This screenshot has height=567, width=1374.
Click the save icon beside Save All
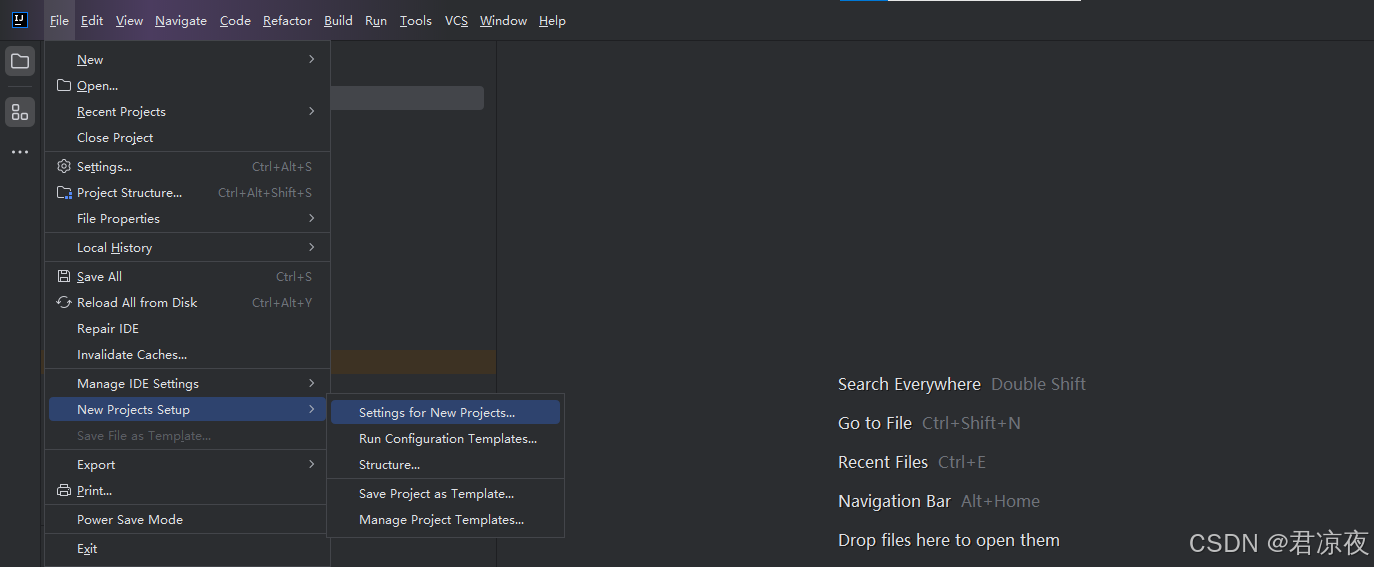(64, 276)
